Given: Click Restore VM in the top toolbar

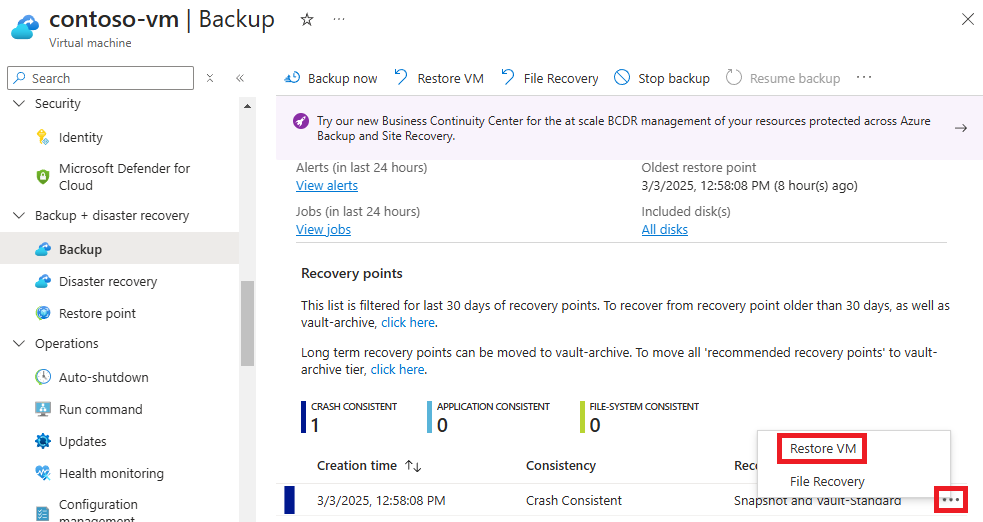Looking at the screenshot, I should (439, 78).
